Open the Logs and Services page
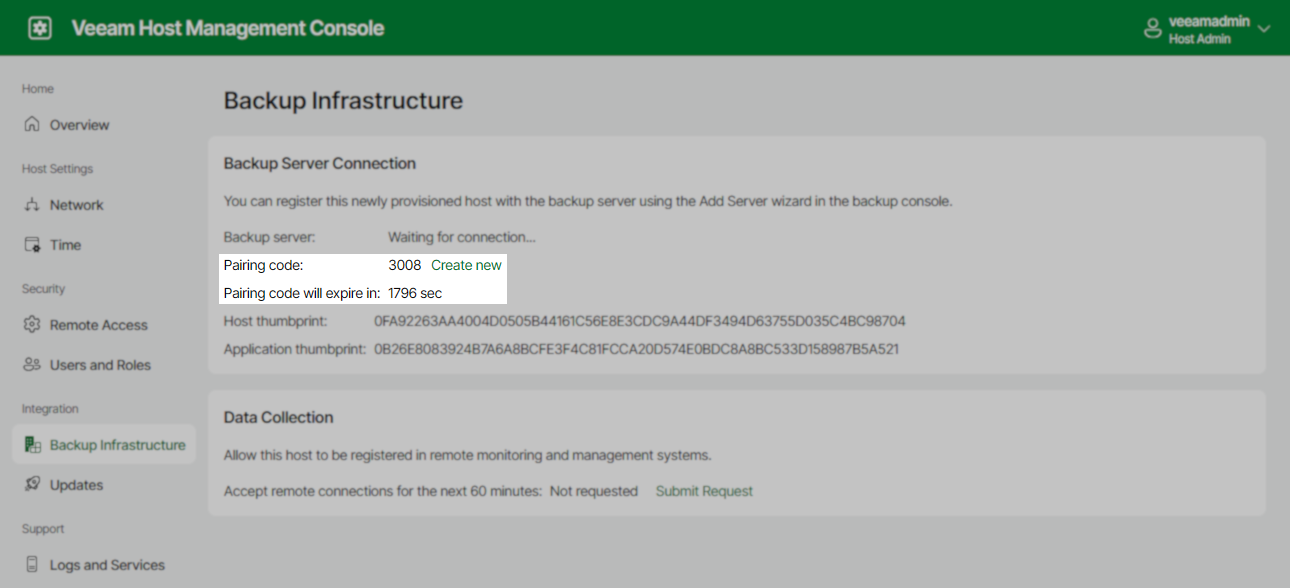 click(x=107, y=564)
